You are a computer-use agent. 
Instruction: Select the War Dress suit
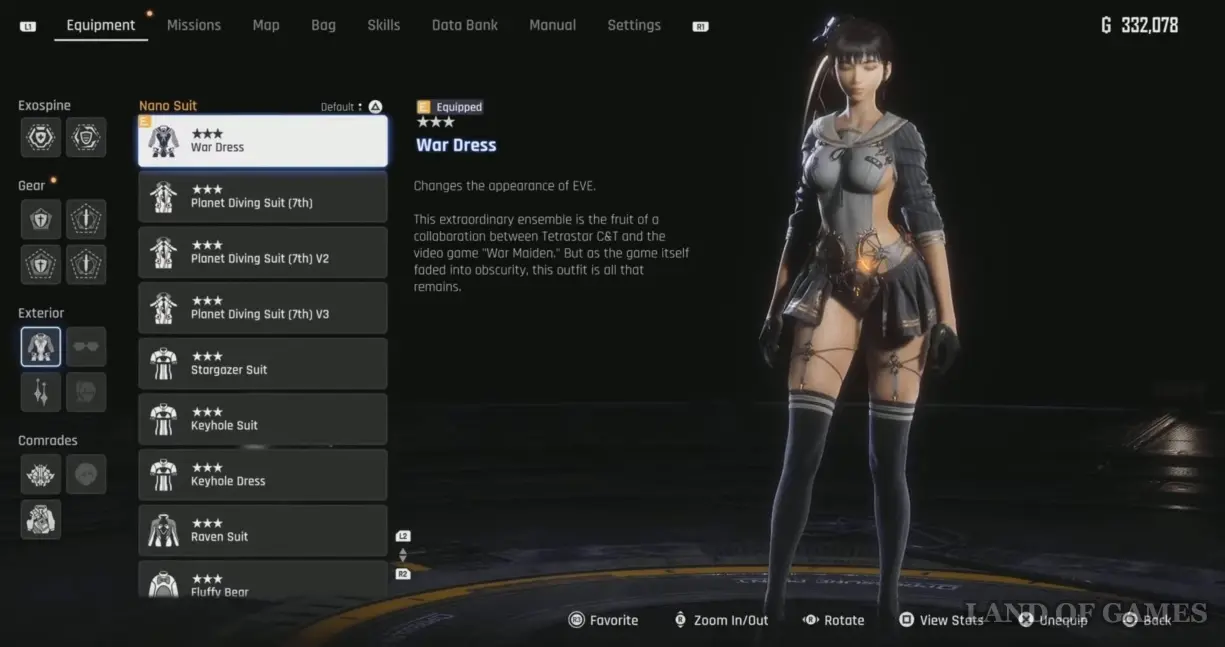pos(263,141)
